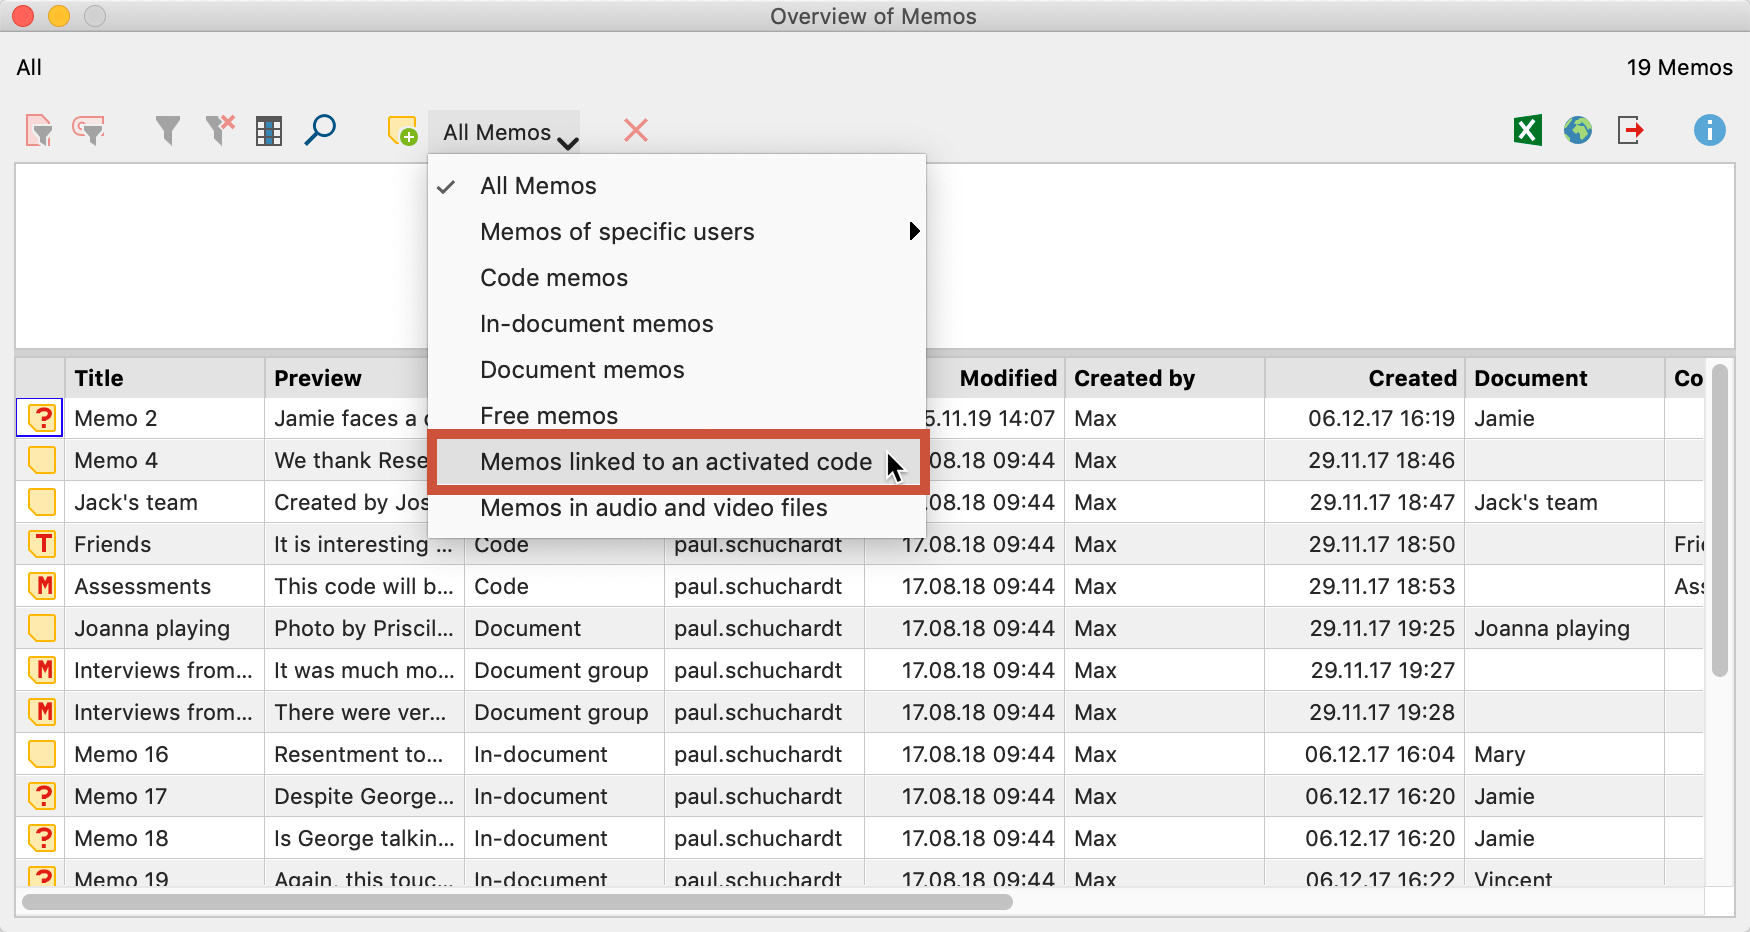Click the activate documents with memos icon
This screenshot has height=932, width=1750.
pyautogui.click(x=39, y=131)
